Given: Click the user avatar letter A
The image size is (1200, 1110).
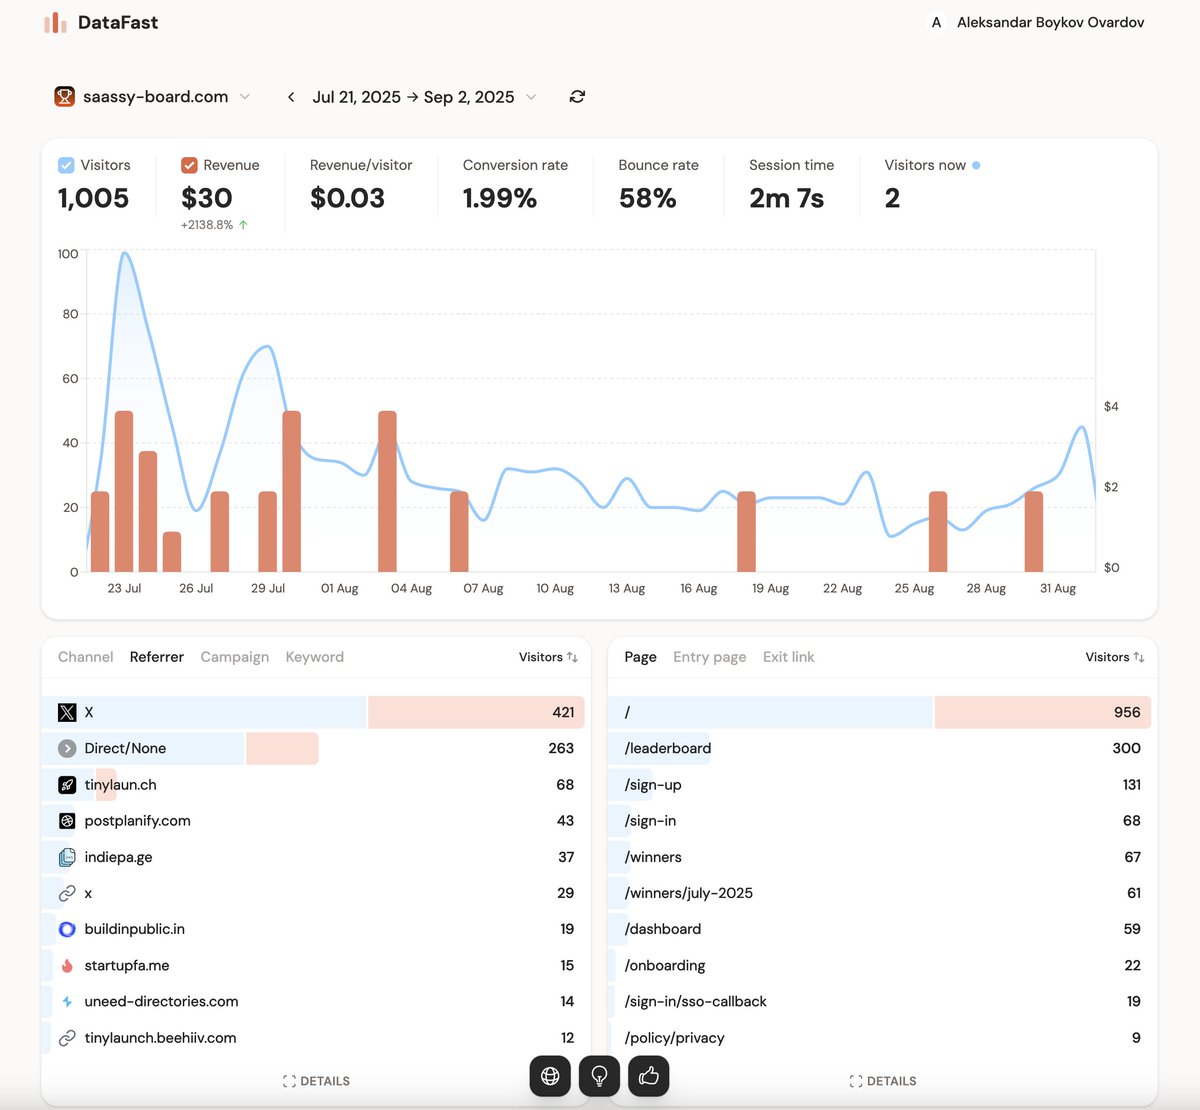Looking at the screenshot, I should pyautogui.click(x=936, y=22).
